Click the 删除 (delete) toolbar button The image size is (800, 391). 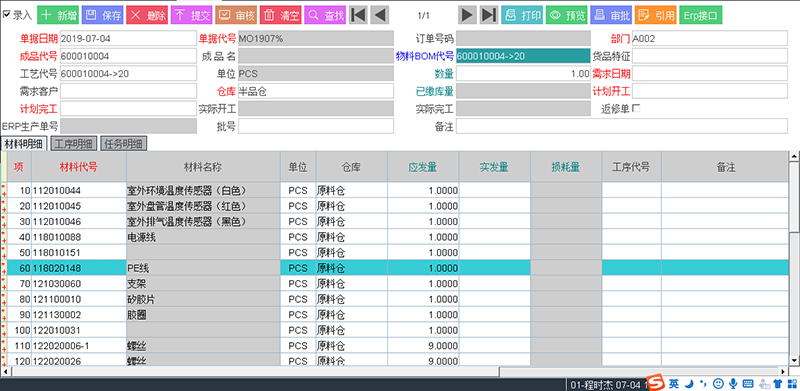(x=147, y=15)
